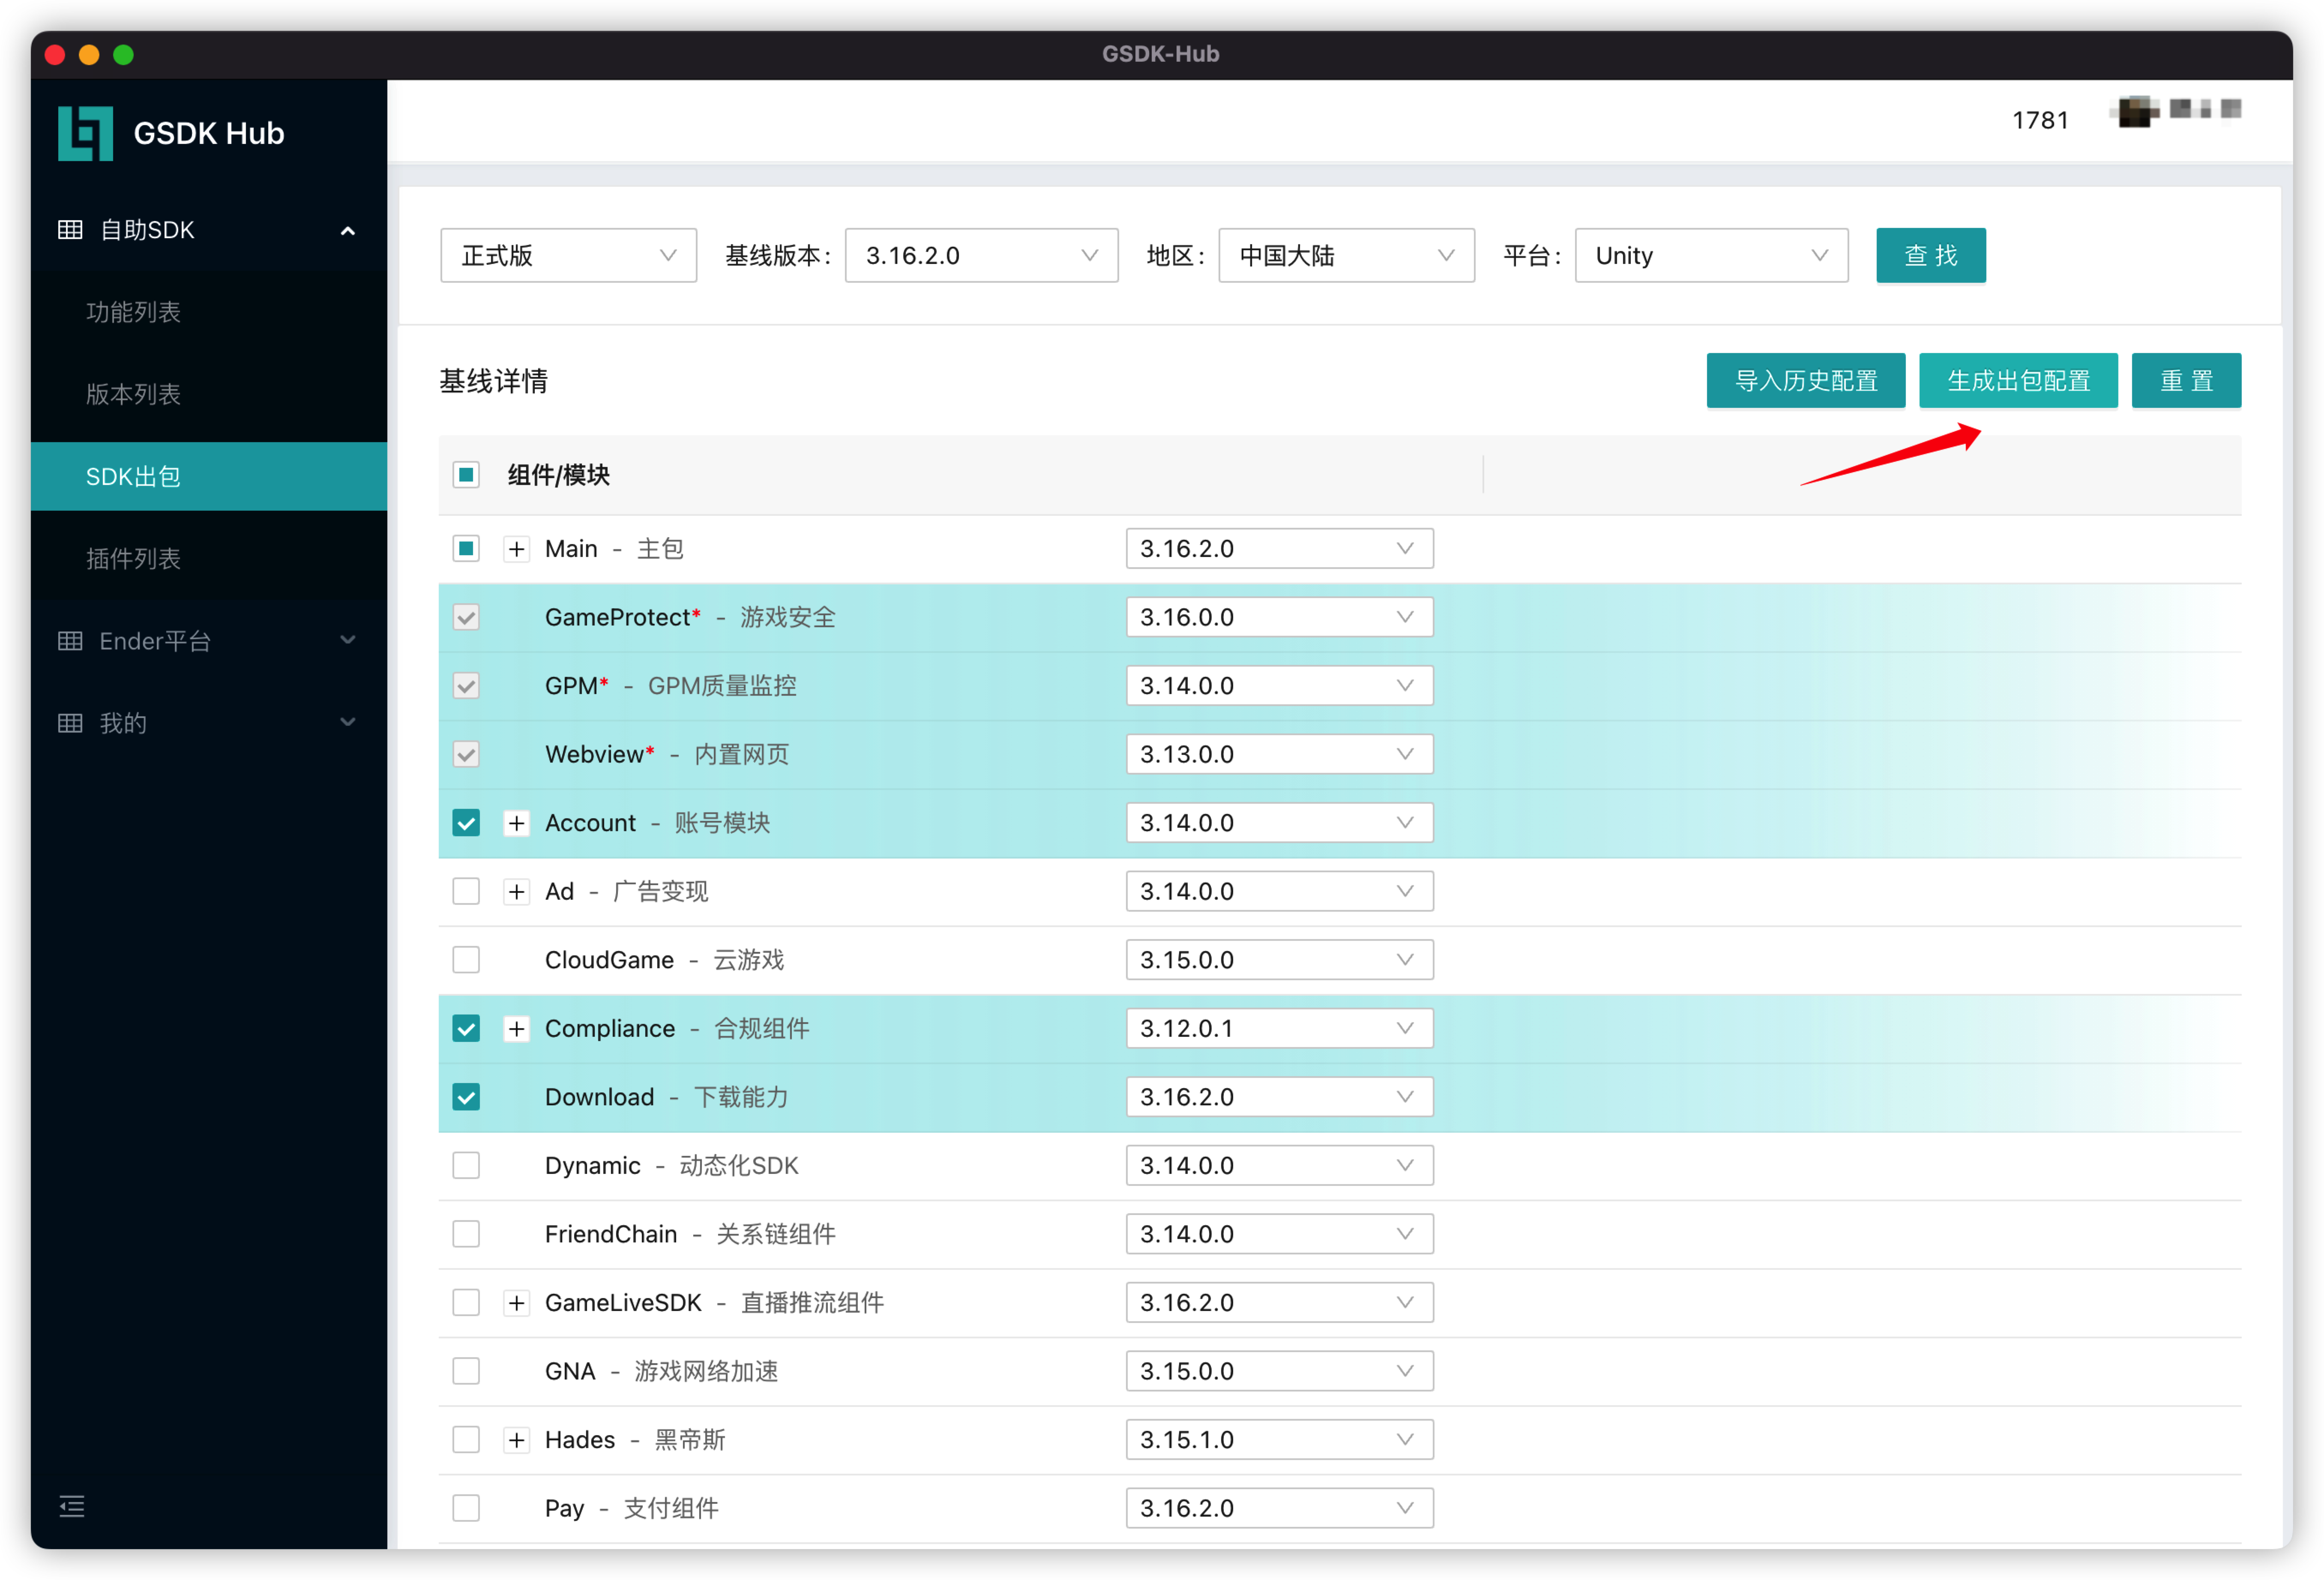This screenshot has width=2324, height=1580.
Task: Click the GSDK Hub logo icon
Action: coord(85,133)
